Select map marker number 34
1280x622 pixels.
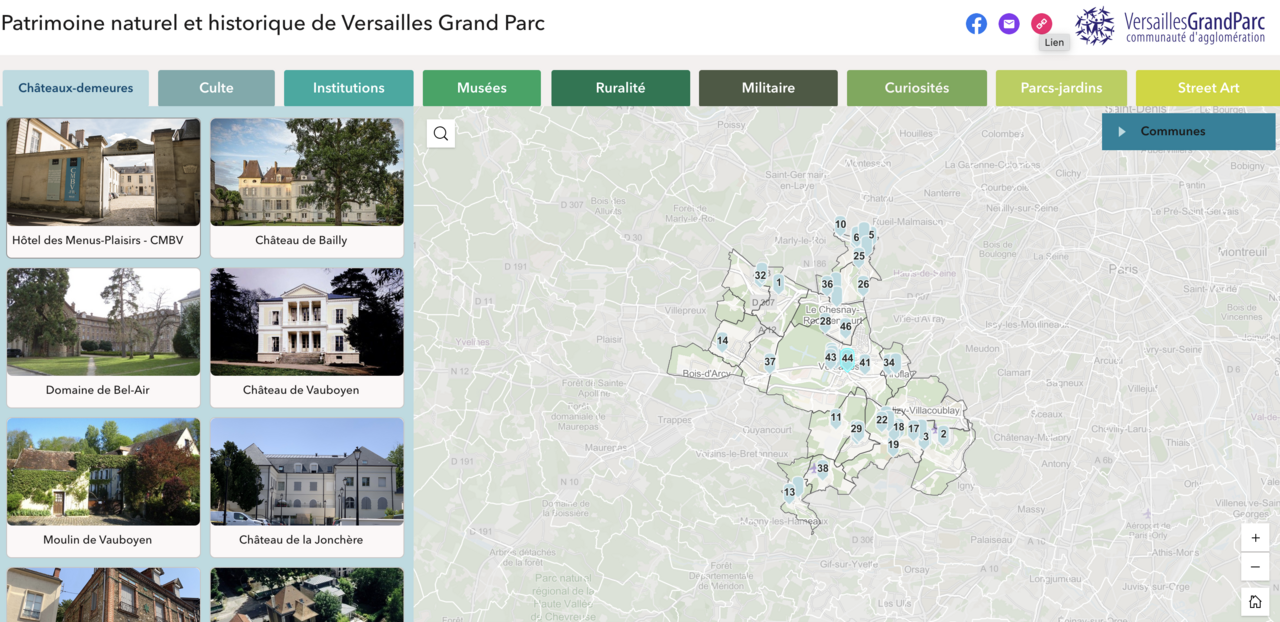[889, 363]
